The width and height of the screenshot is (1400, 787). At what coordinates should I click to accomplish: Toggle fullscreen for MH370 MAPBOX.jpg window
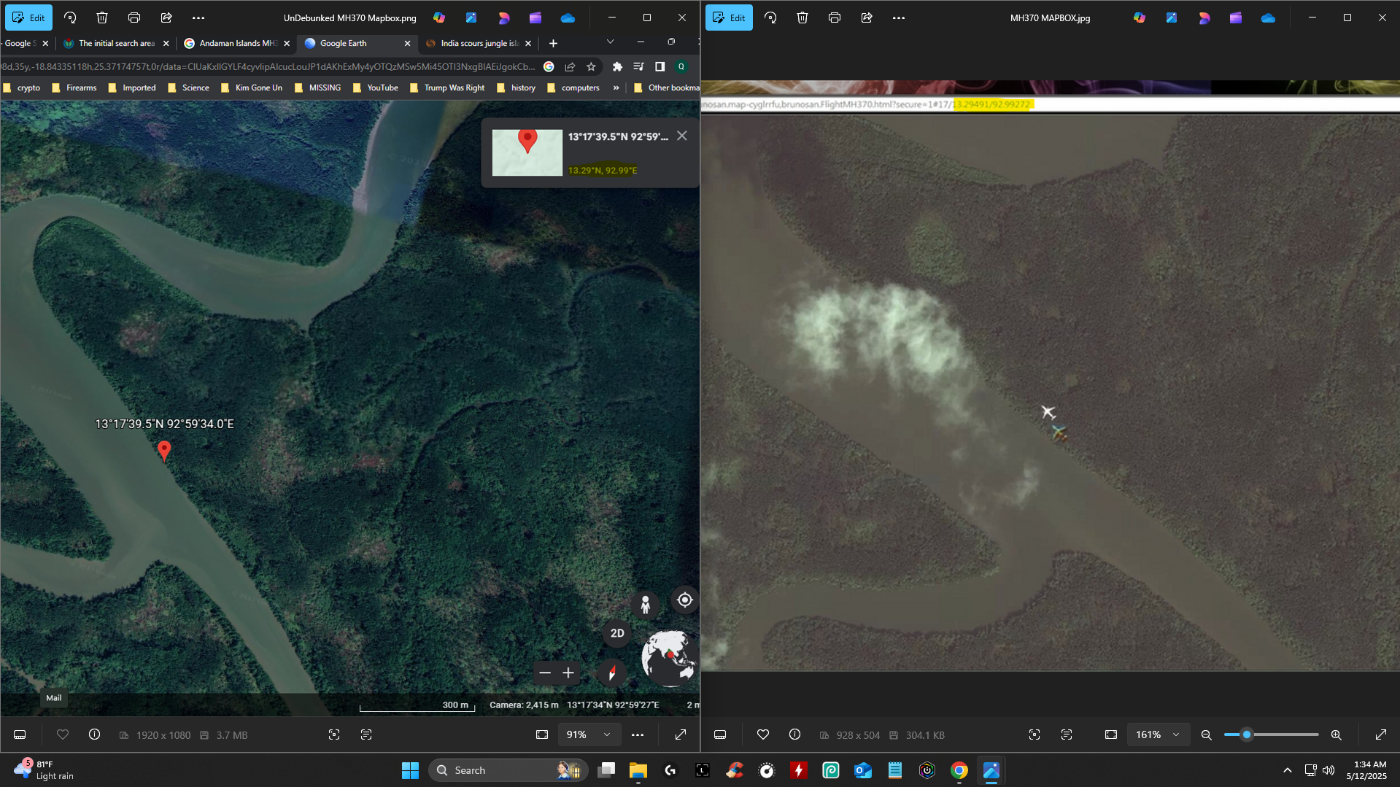tap(1380, 735)
